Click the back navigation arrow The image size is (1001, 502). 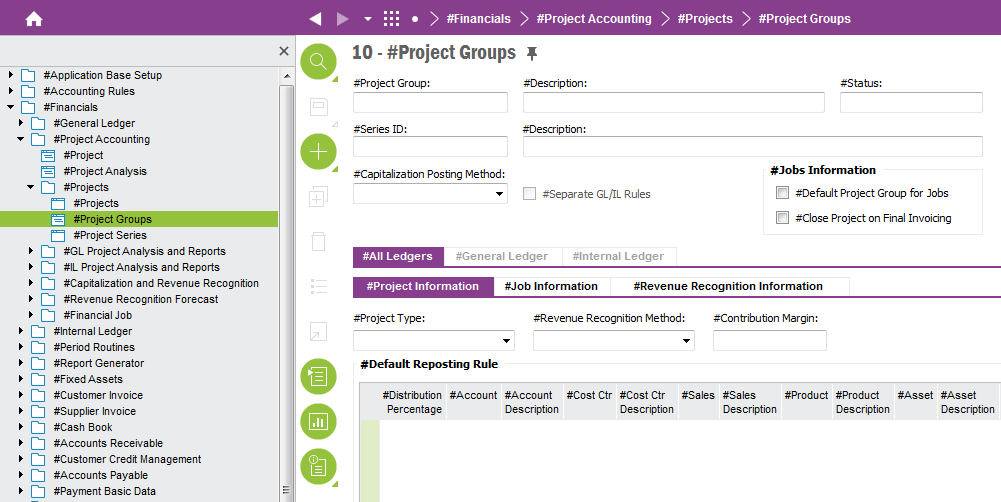[x=315, y=19]
